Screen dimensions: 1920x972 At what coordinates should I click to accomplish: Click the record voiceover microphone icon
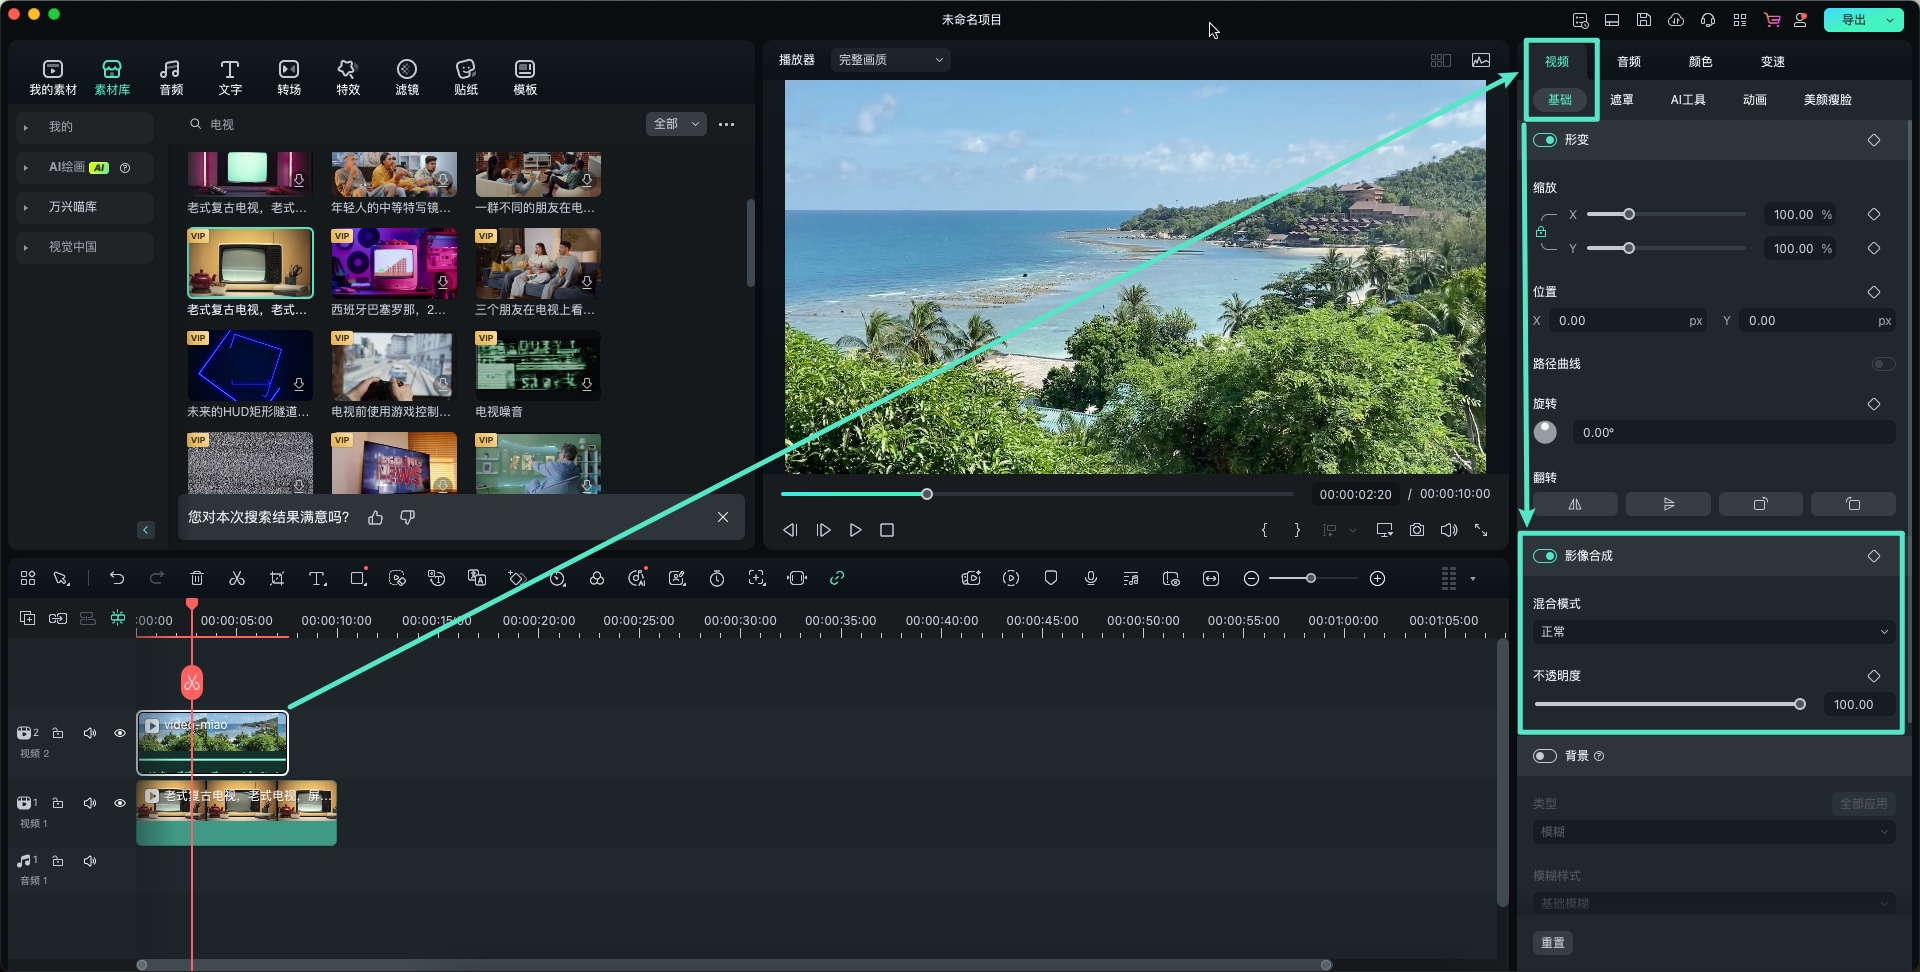1091,578
